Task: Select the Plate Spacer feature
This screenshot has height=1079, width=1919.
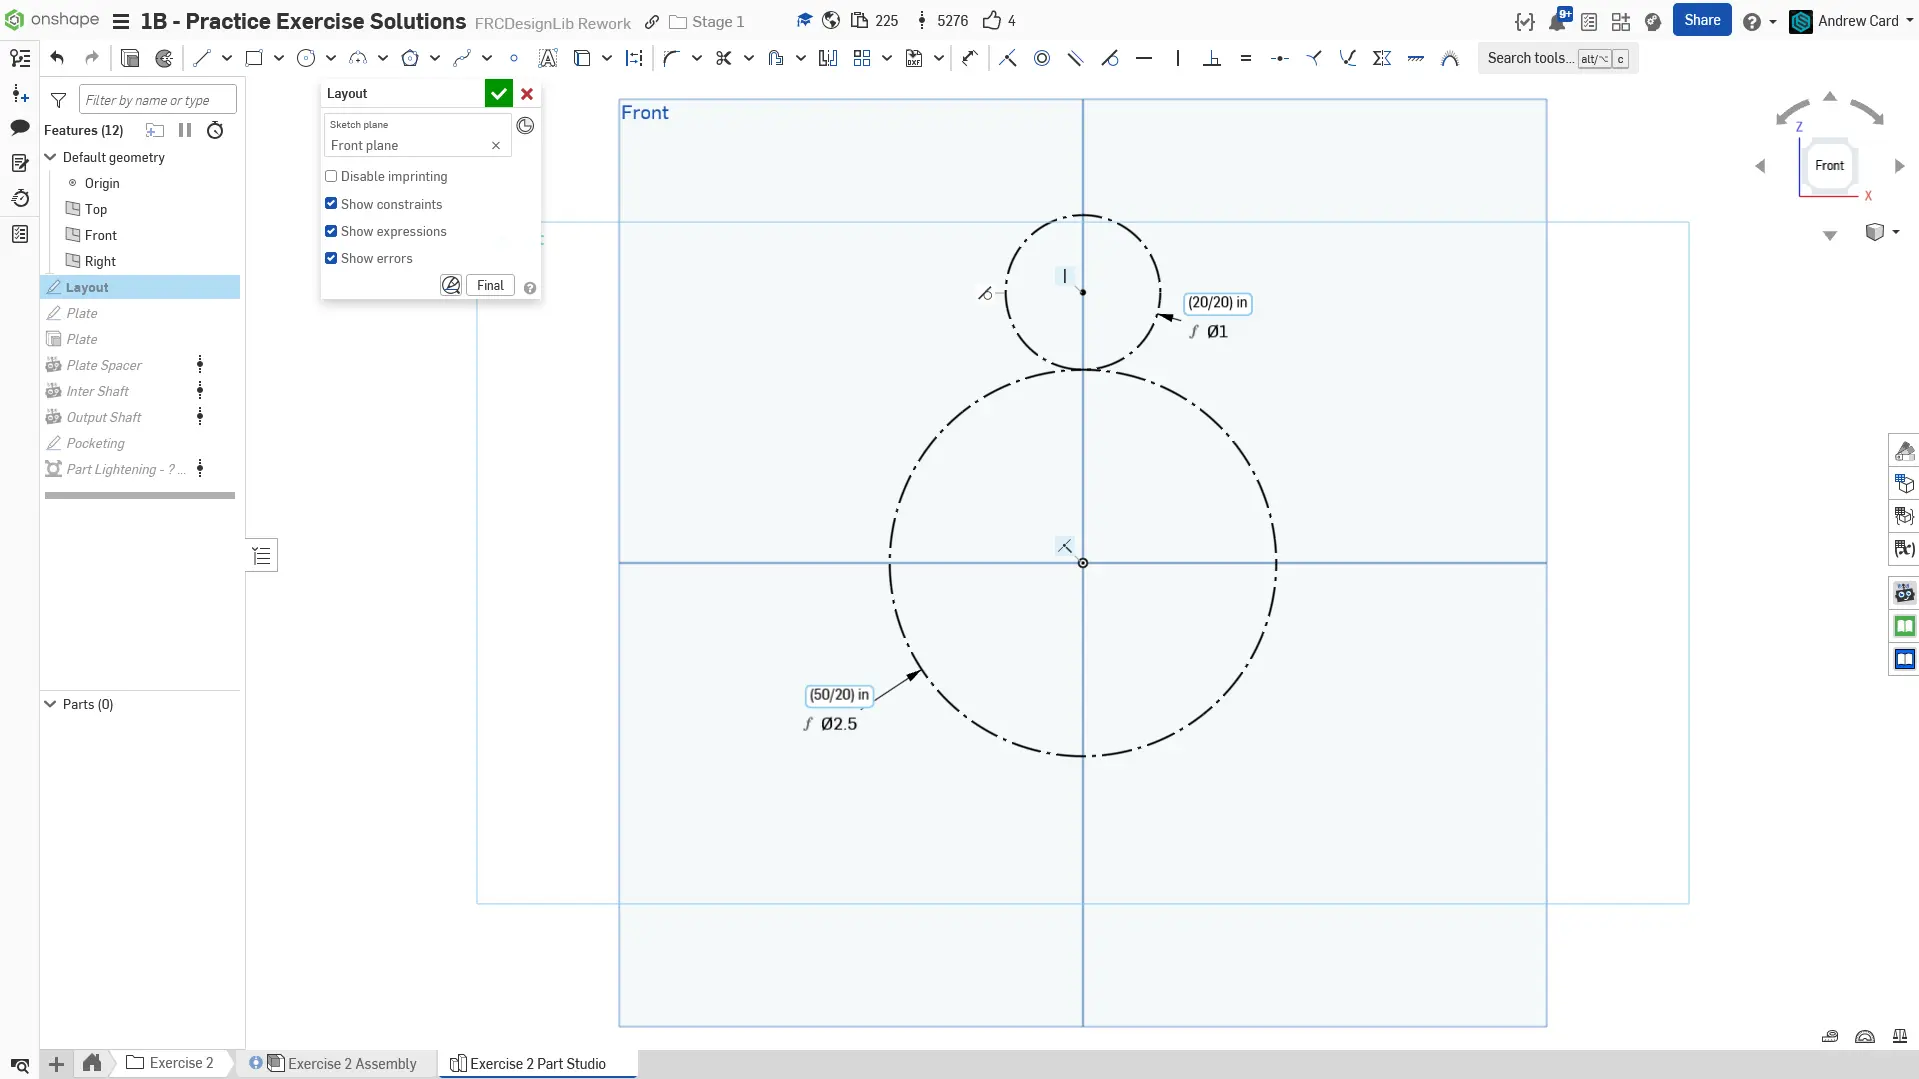Action: 104,365
